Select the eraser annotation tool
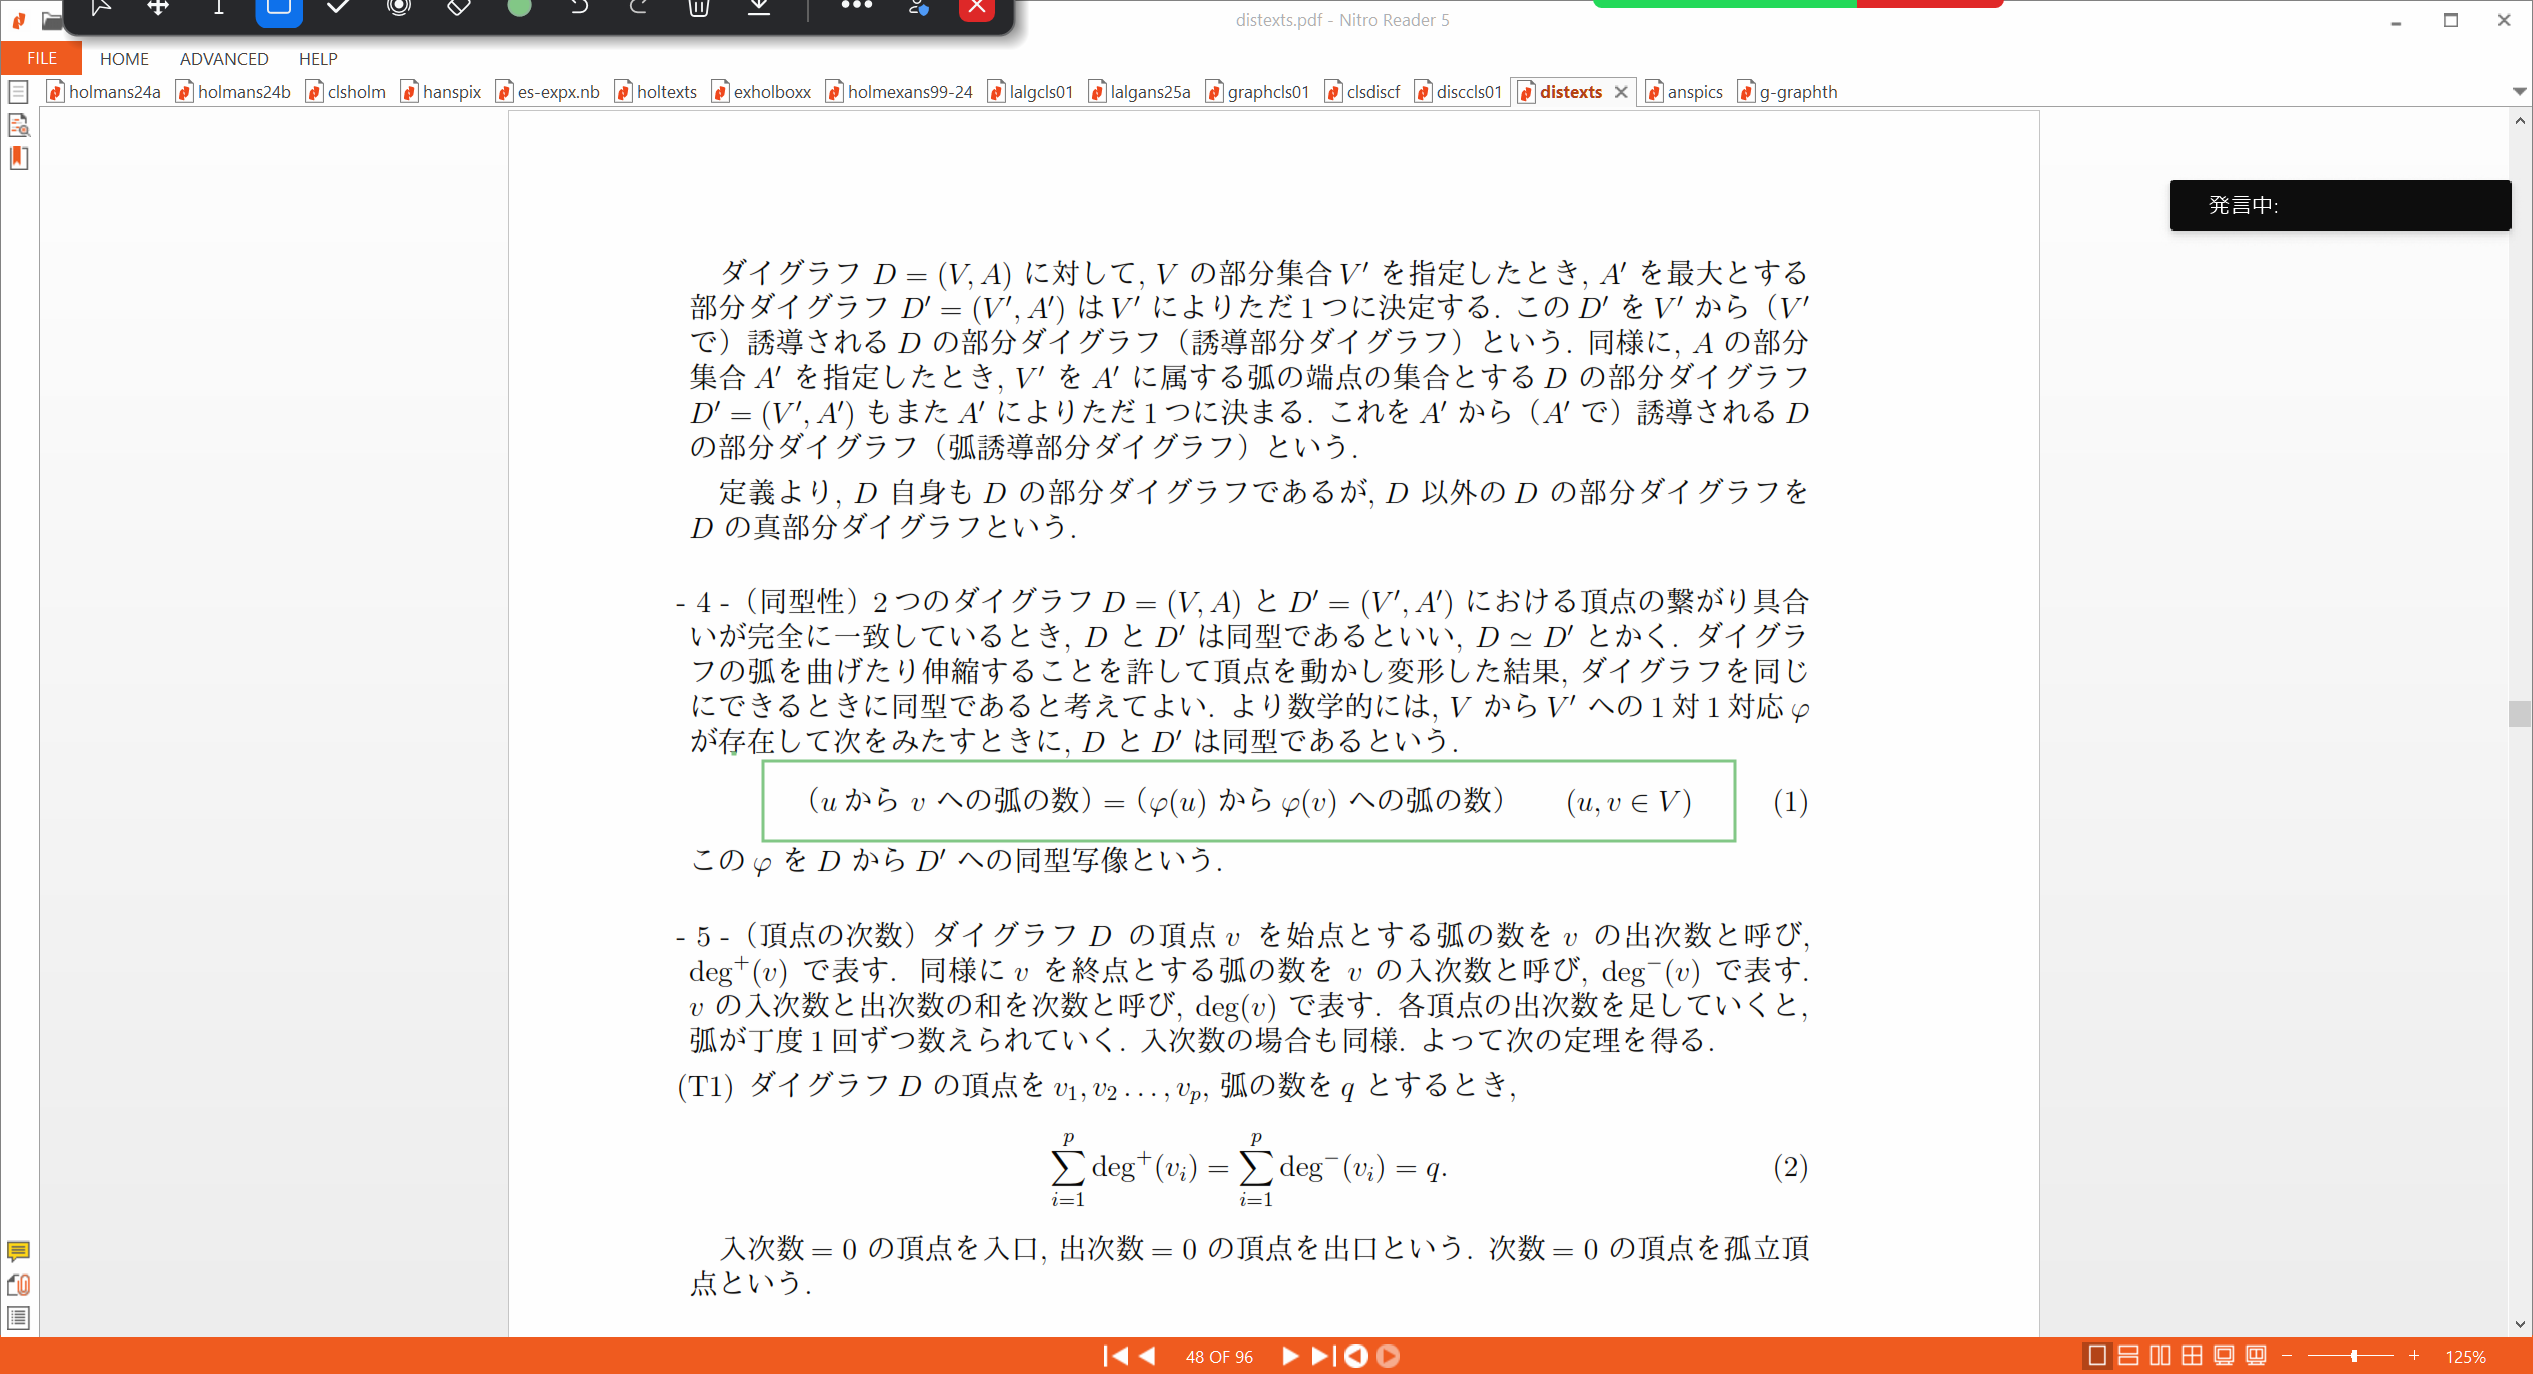Screen dimensions: 2533x1374 click(458, 8)
